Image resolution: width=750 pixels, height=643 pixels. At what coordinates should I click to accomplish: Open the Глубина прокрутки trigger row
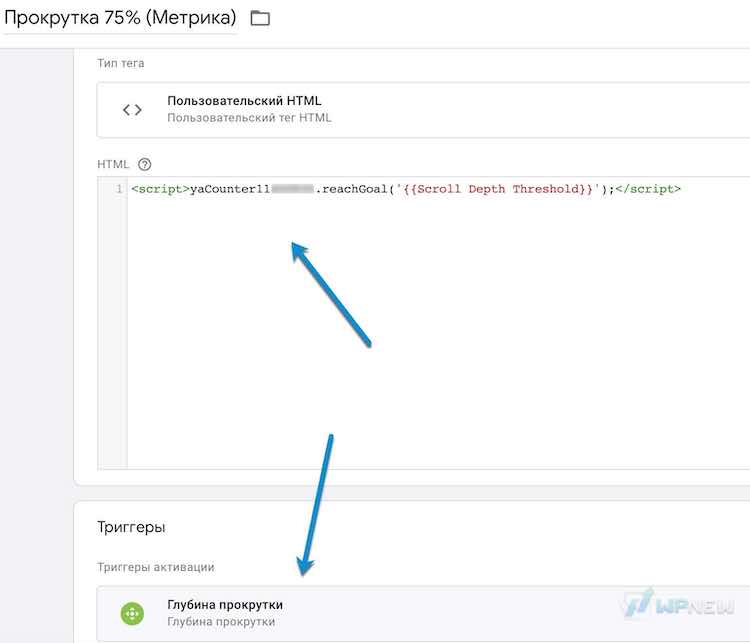coord(423,613)
